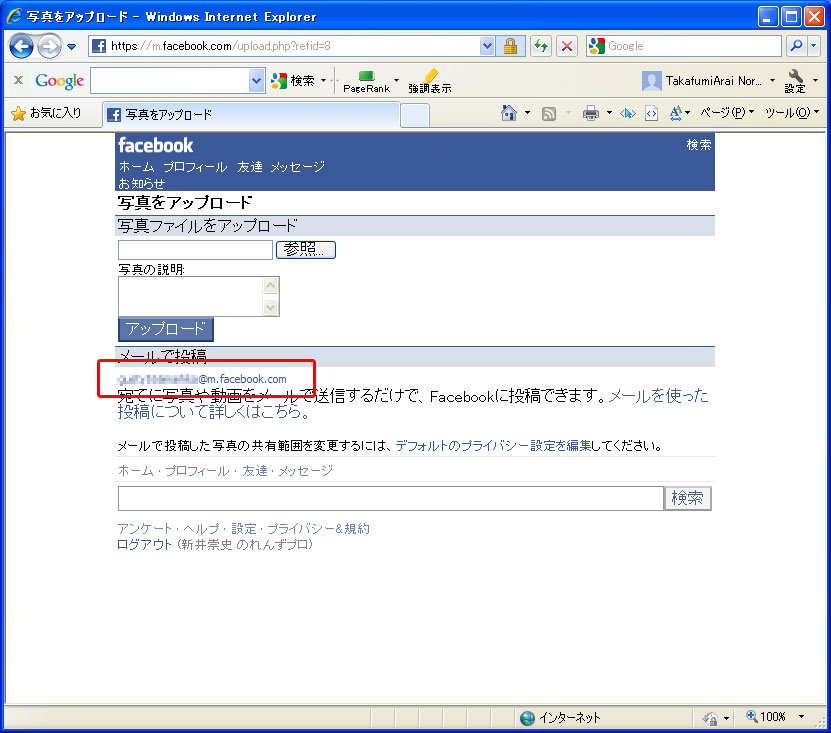The width and height of the screenshot is (831, 733).
Task: Click the 参照... browse button
Action: [x=306, y=250]
